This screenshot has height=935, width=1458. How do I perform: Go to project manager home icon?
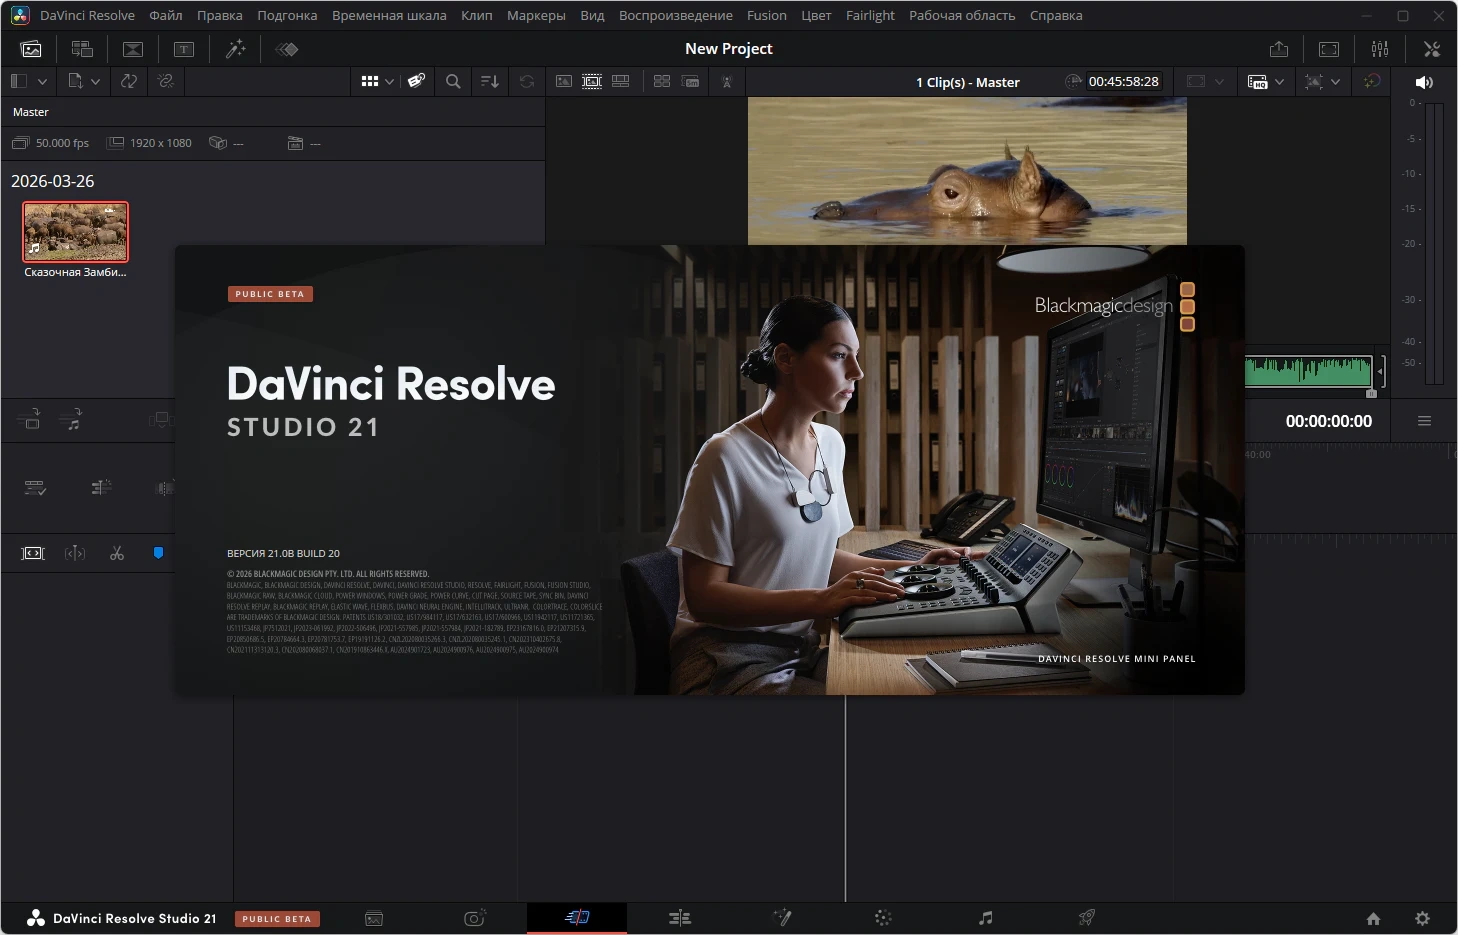point(1373,918)
